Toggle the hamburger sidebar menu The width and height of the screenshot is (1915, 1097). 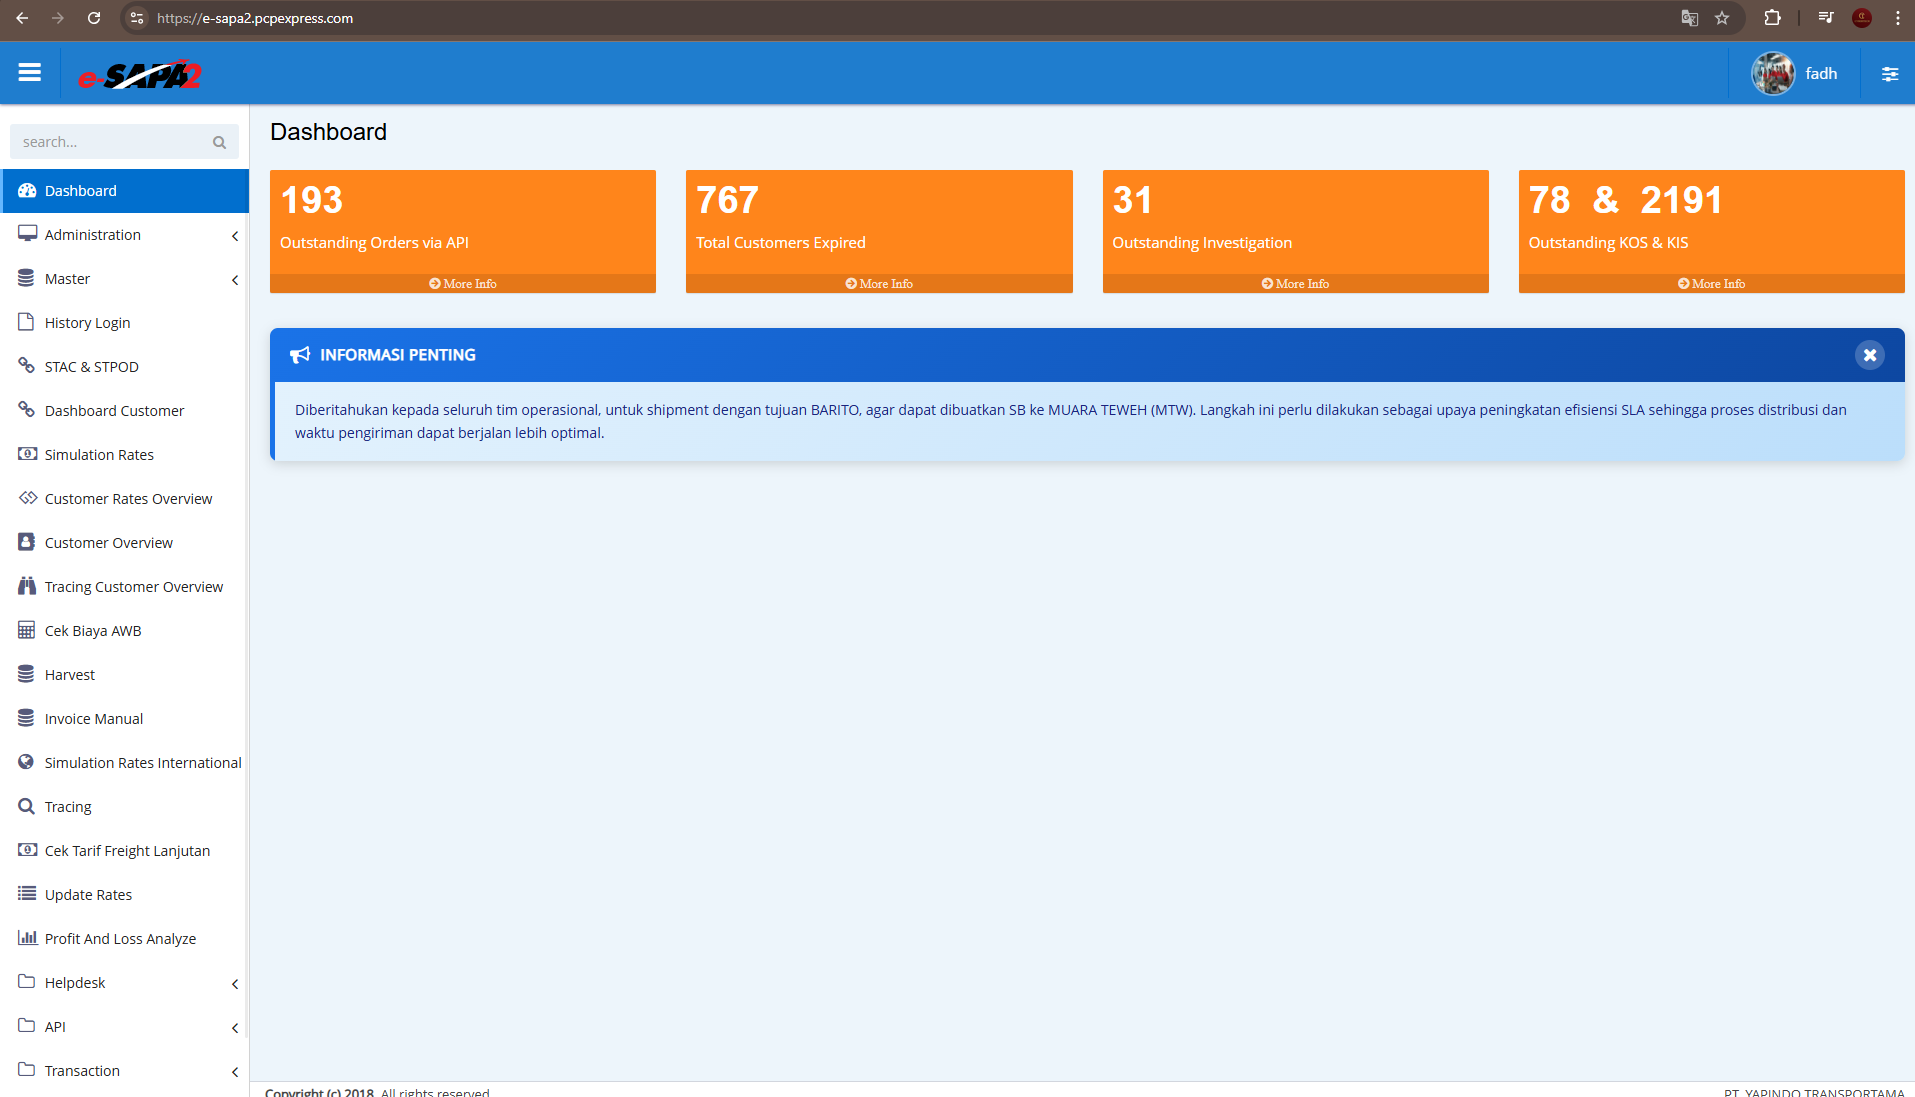click(x=30, y=73)
